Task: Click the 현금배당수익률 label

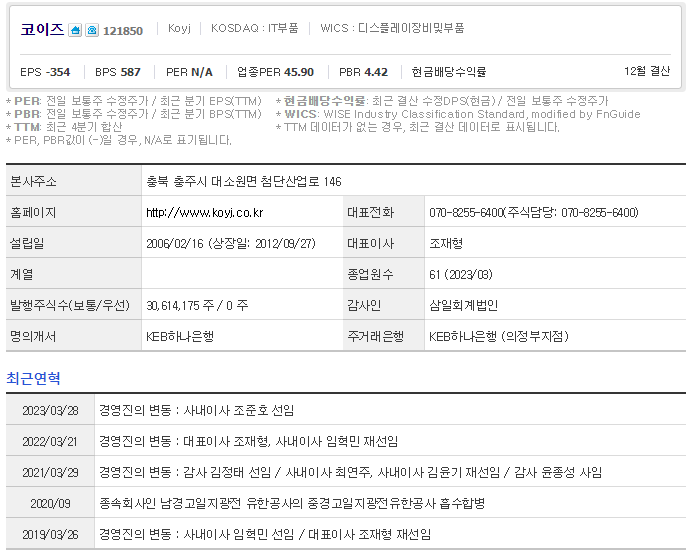Action: (449, 72)
